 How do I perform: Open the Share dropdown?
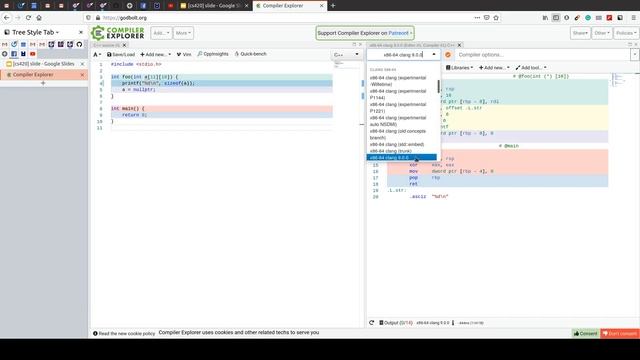coord(580,33)
